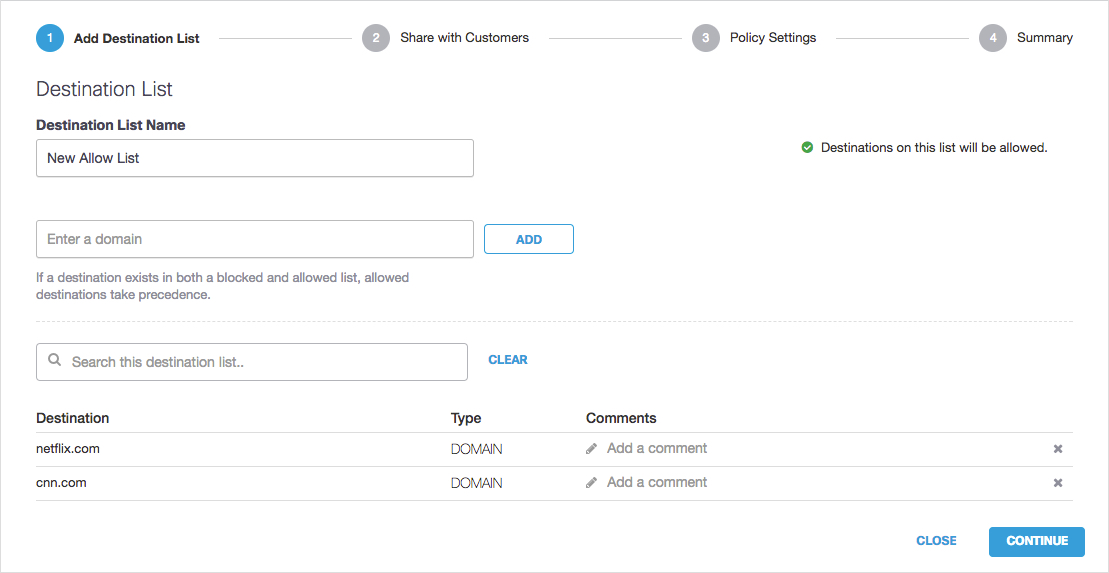
Task: Click the pencil icon for cnn.com comment
Action: [592, 483]
